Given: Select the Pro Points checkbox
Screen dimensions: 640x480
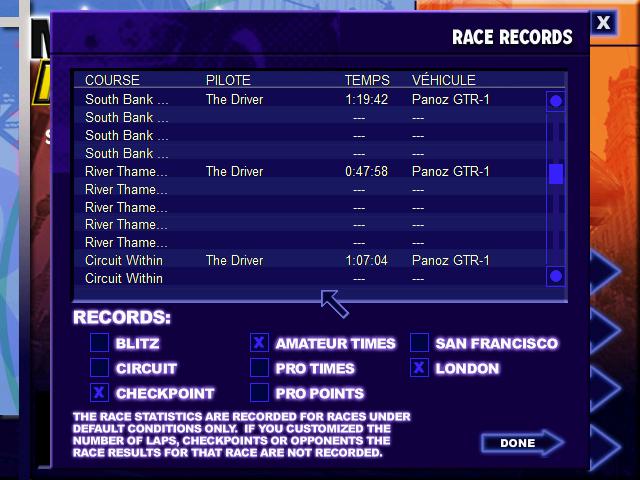Looking at the screenshot, I should coord(259,393).
